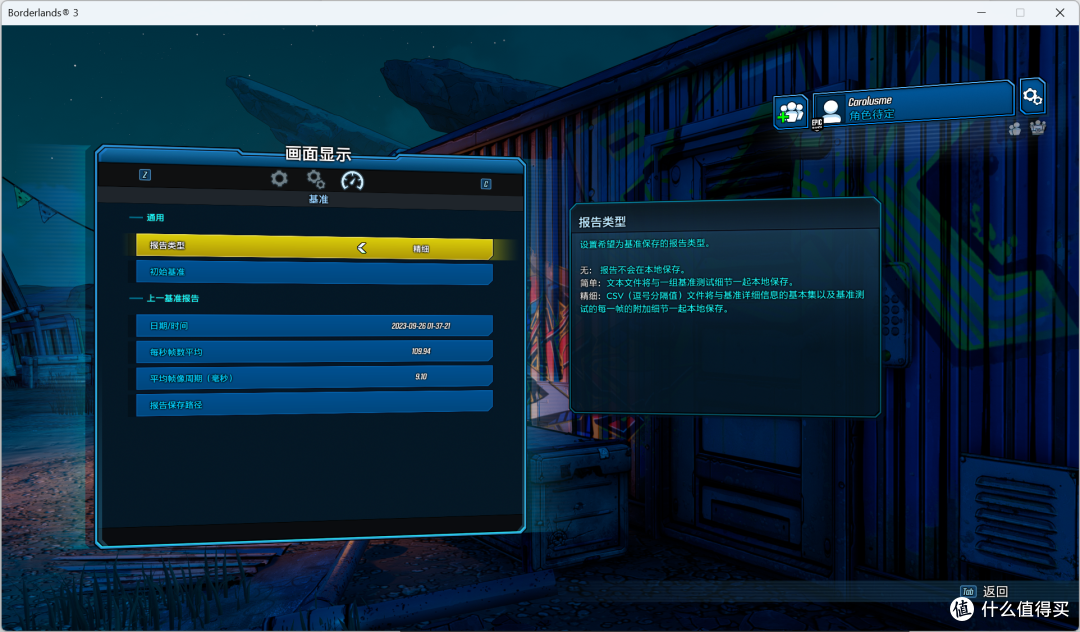This screenshot has width=1080, height=632.
Task: Click the Z previous-tab key icon
Action: tap(145, 175)
